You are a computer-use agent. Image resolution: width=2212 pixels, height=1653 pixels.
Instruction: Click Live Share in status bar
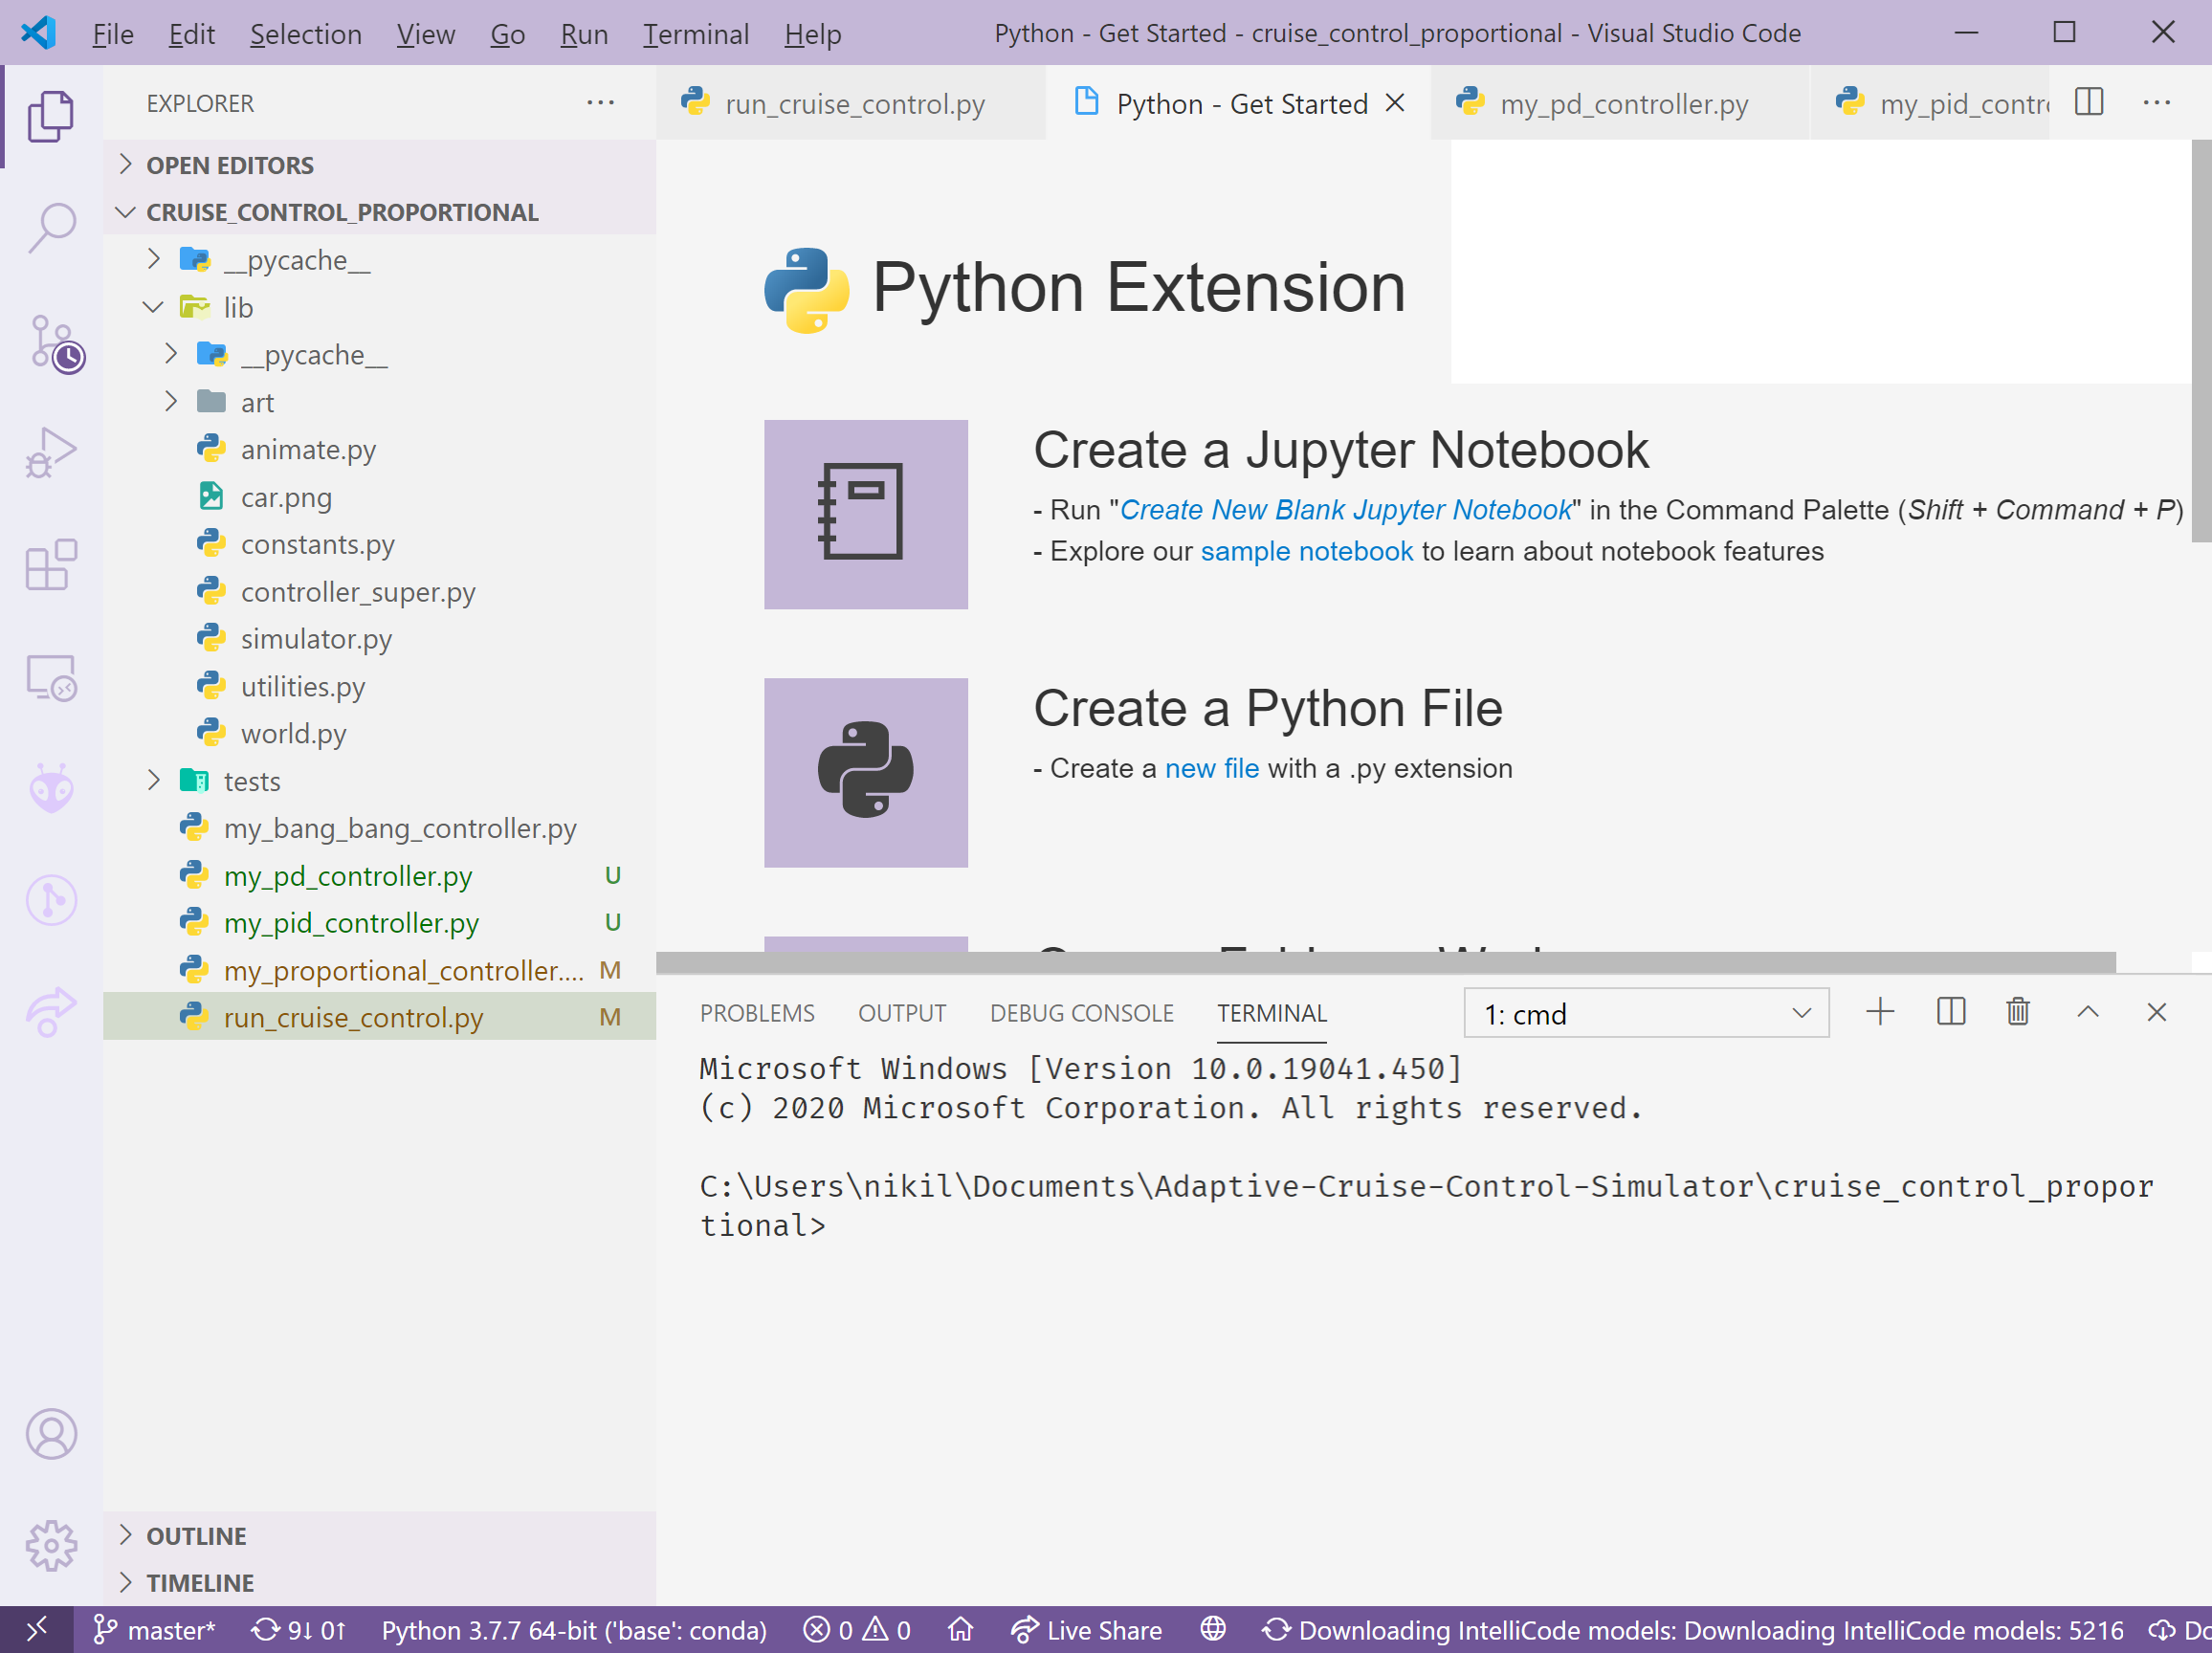coord(1086,1630)
